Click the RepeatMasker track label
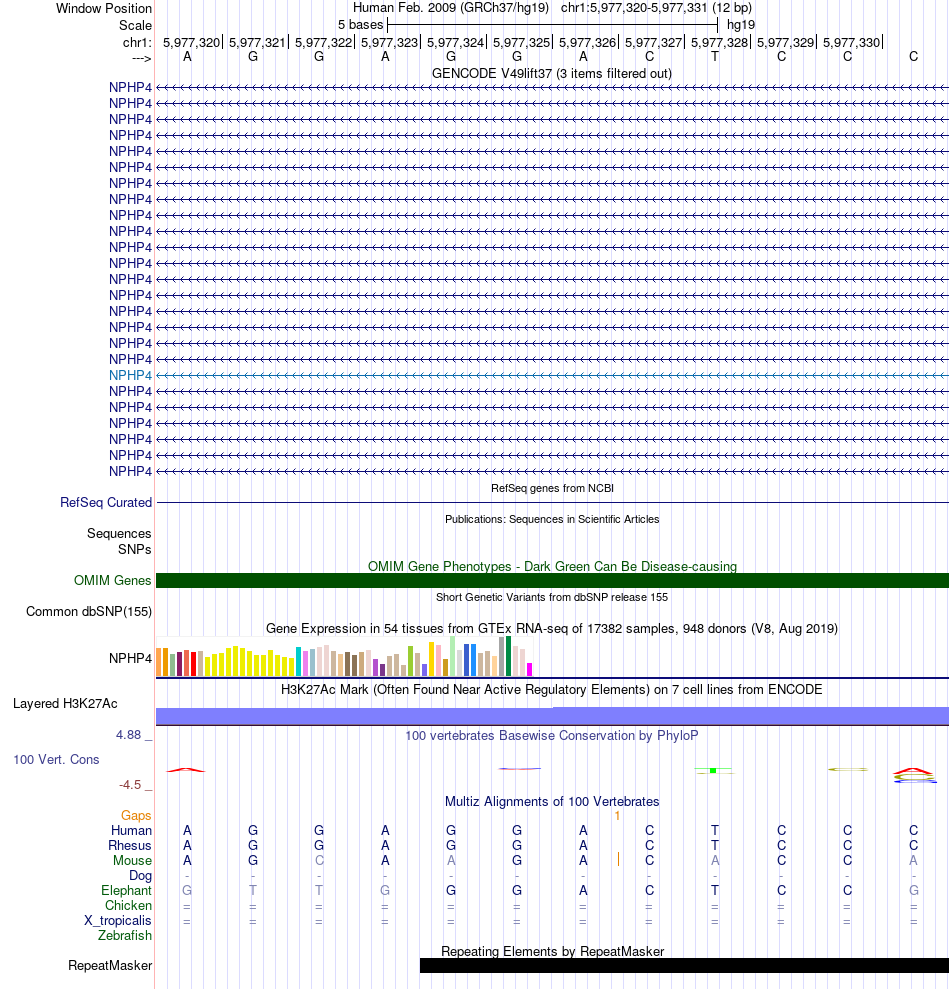 (x=110, y=966)
